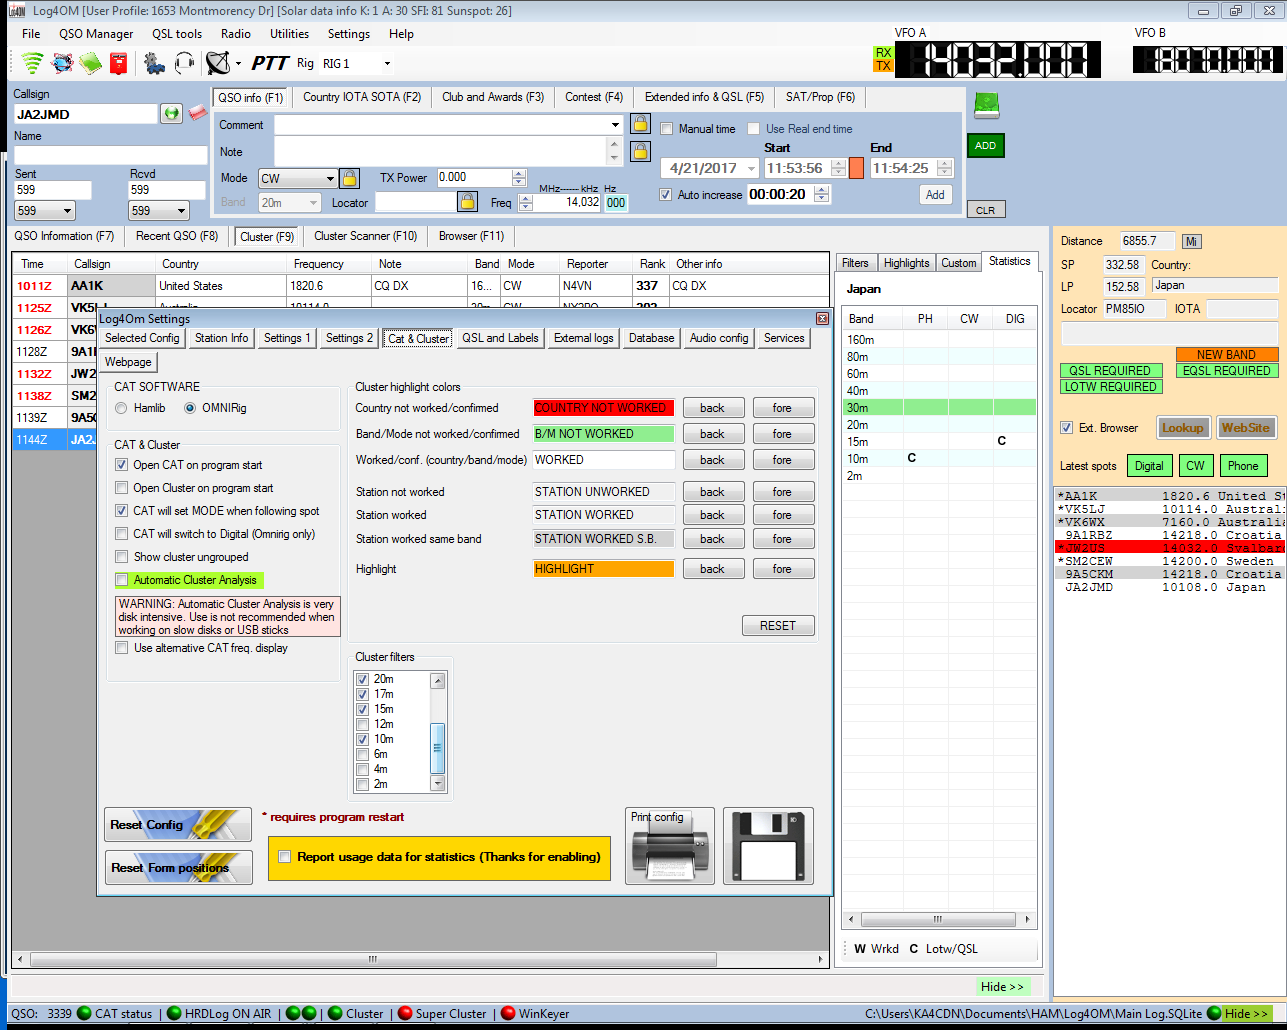This screenshot has height=1030, width=1287.
Task: Click the WinKeyer red status LED
Action: pyautogui.click(x=508, y=1013)
